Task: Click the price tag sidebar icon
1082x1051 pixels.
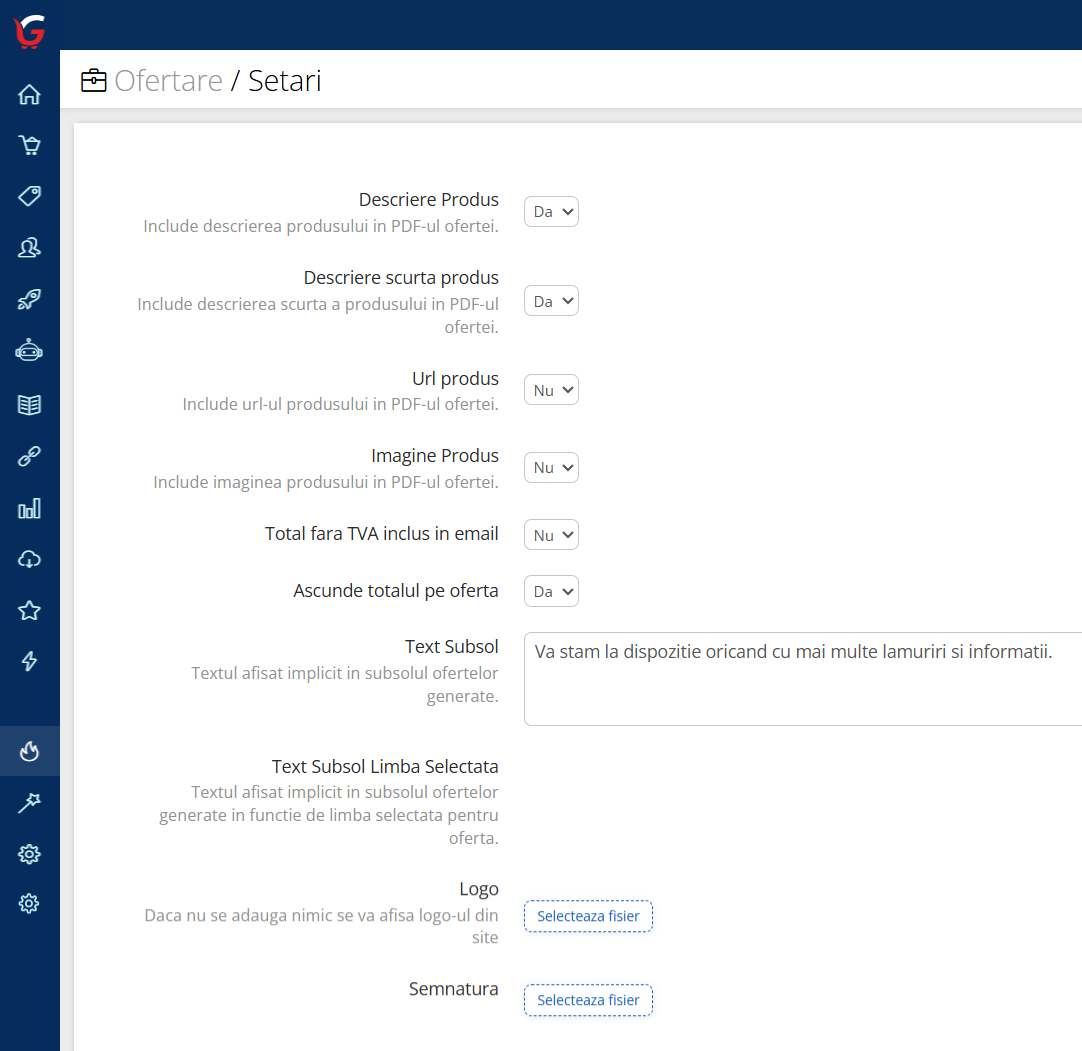Action: pyautogui.click(x=29, y=196)
